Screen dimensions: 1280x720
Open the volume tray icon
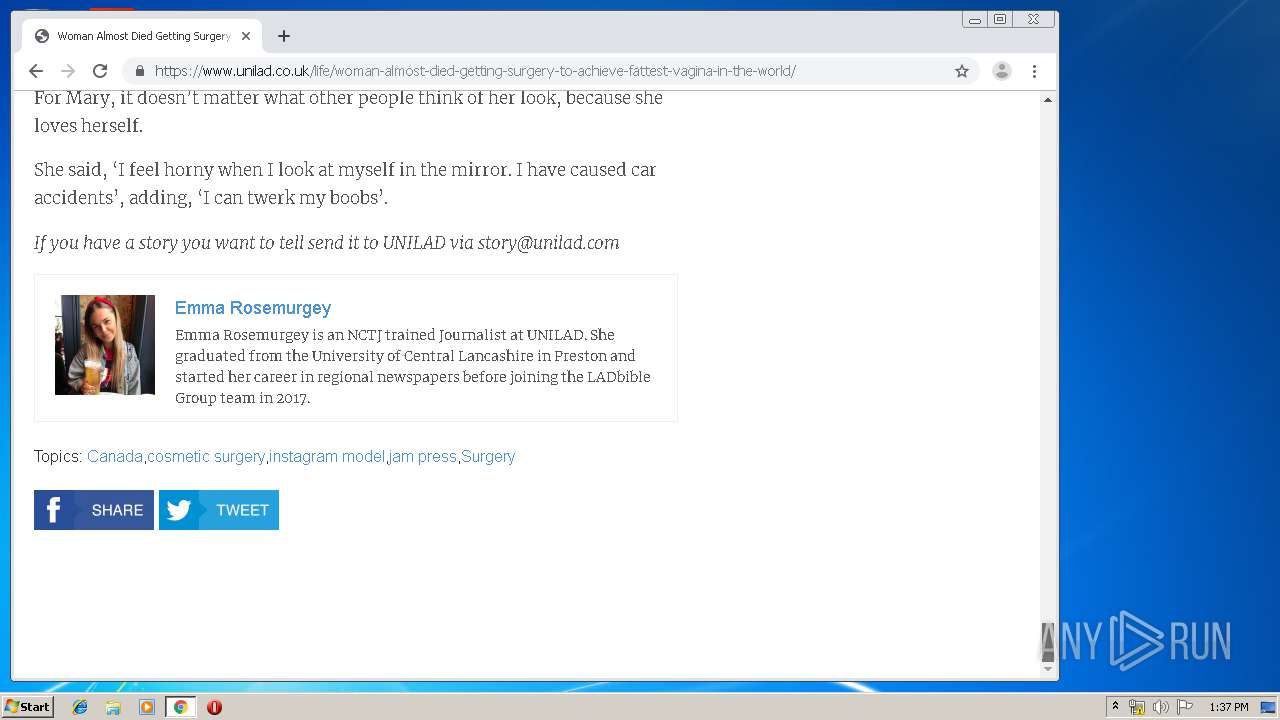[1161, 707]
